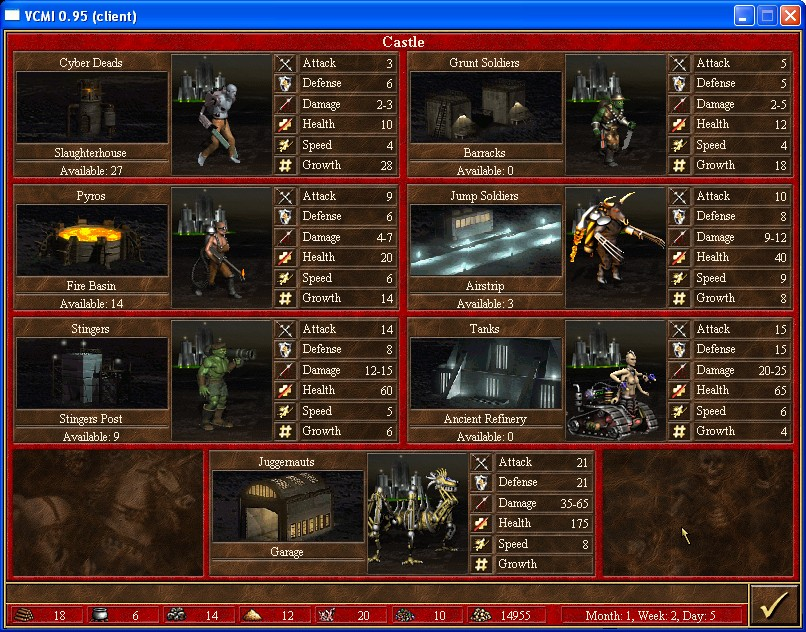Screen dimensions: 806x632
Task: Click the Speed icon in Stingers panel
Action: [x=285, y=411]
